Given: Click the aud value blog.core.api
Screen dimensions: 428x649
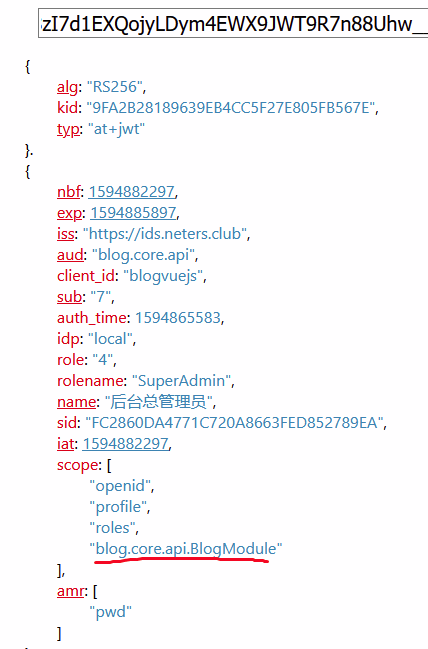Looking at the screenshot, I should click(x=143, y=255).
